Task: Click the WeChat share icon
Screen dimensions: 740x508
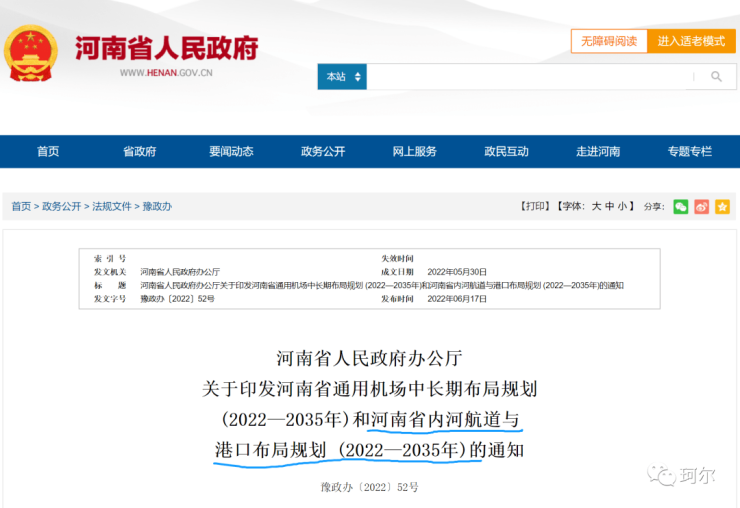Action: (x=681, y=206)
